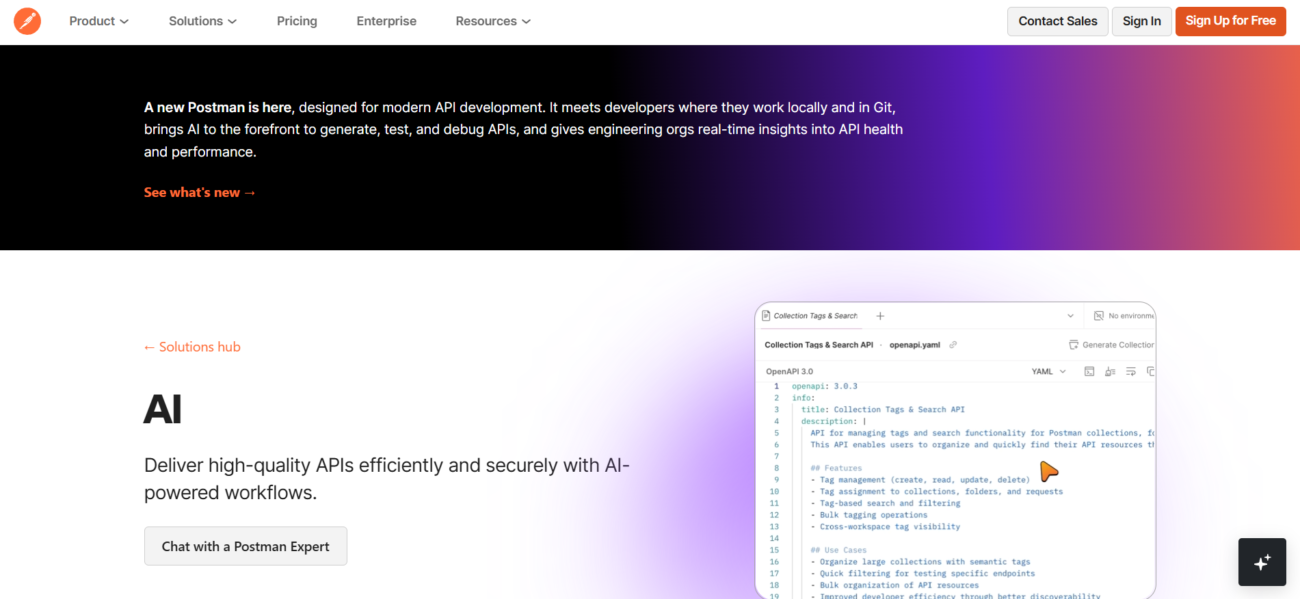Open the Resources dropdown menu
The width and height of the screenshot is (1300, 599).
[x=492, y=21]
